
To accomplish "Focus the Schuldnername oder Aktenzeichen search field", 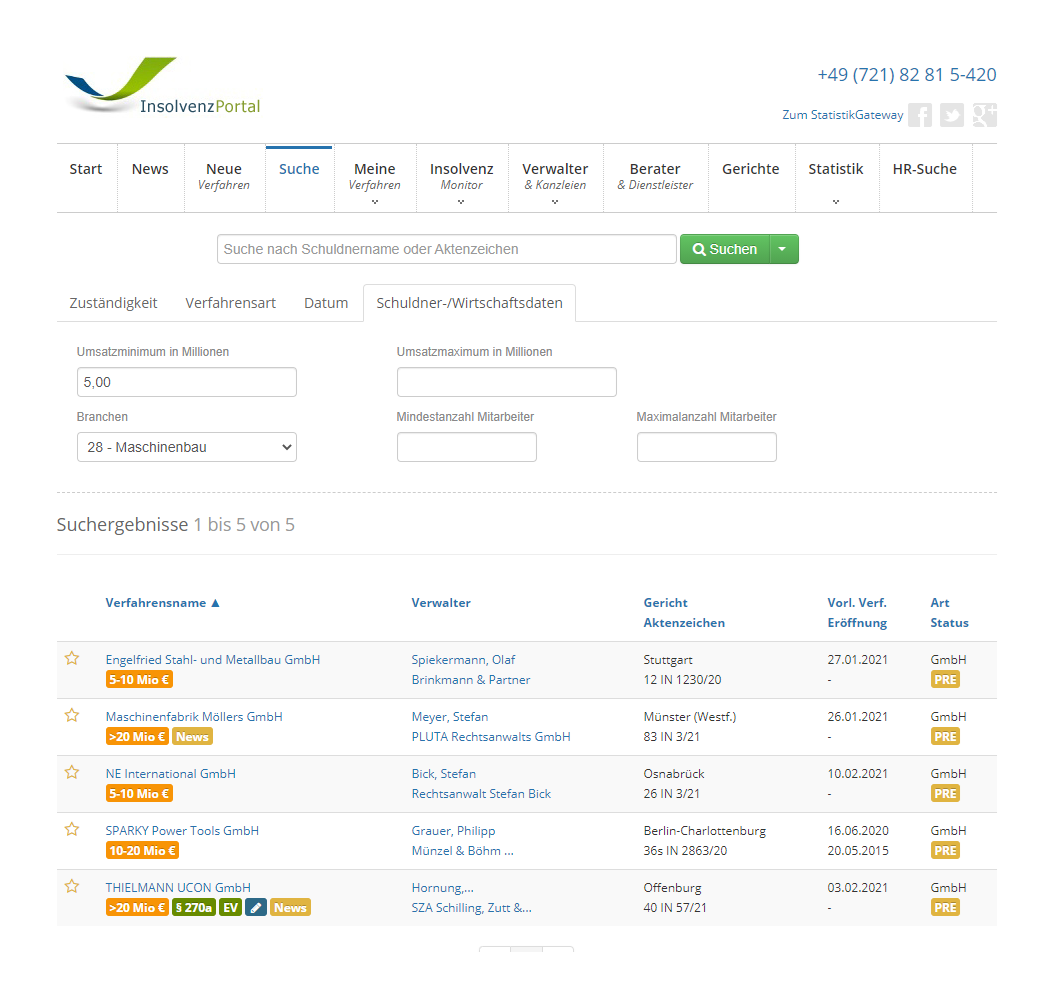I will pos(446,249).
